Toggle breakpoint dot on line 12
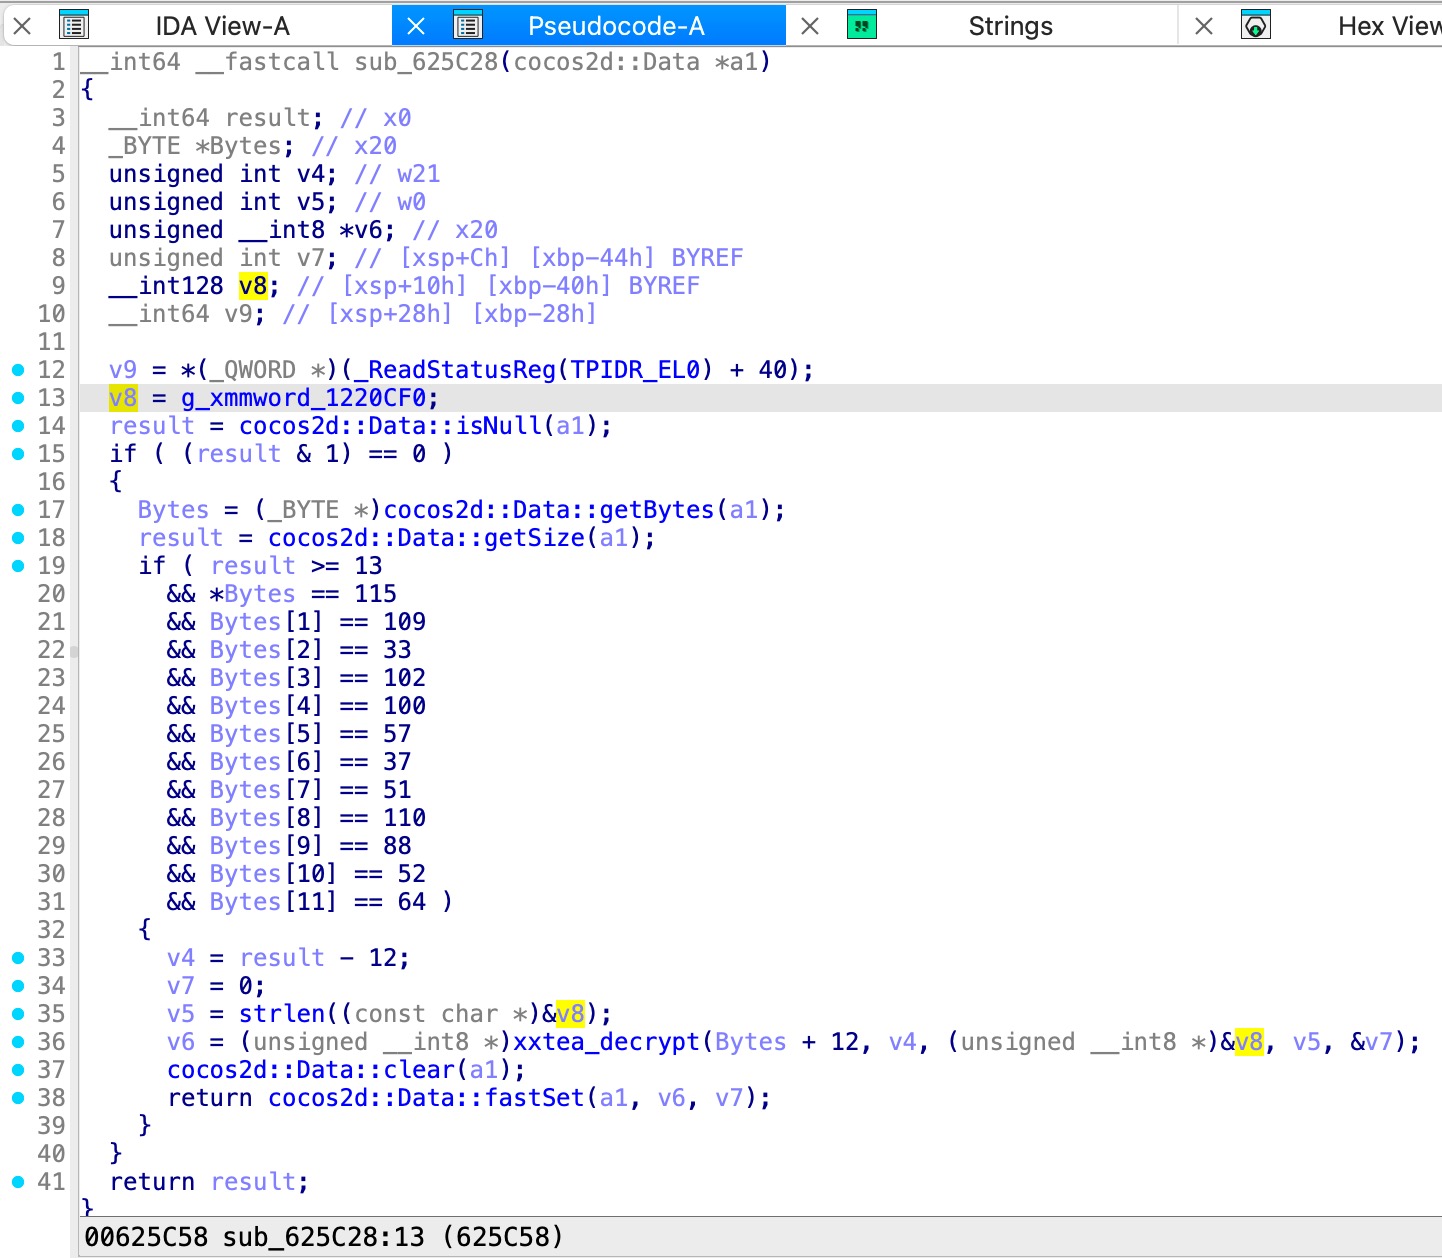Viewport: 1442px width, 1258px height. (17, 370)
